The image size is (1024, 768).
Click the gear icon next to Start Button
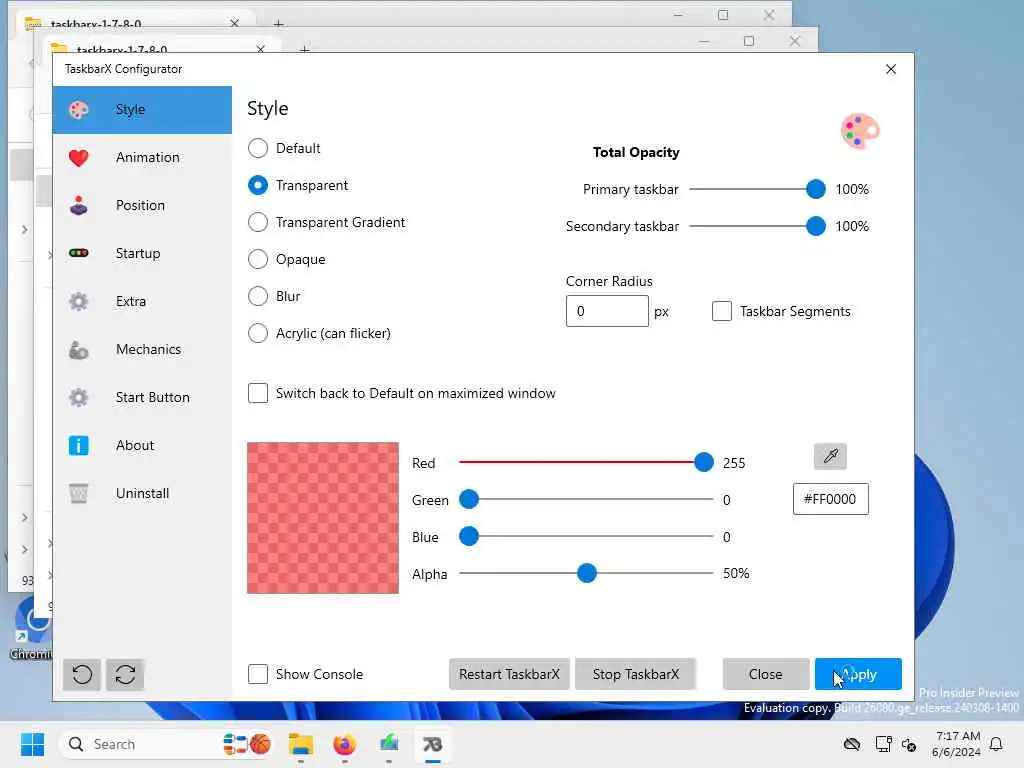click(78, 398)
